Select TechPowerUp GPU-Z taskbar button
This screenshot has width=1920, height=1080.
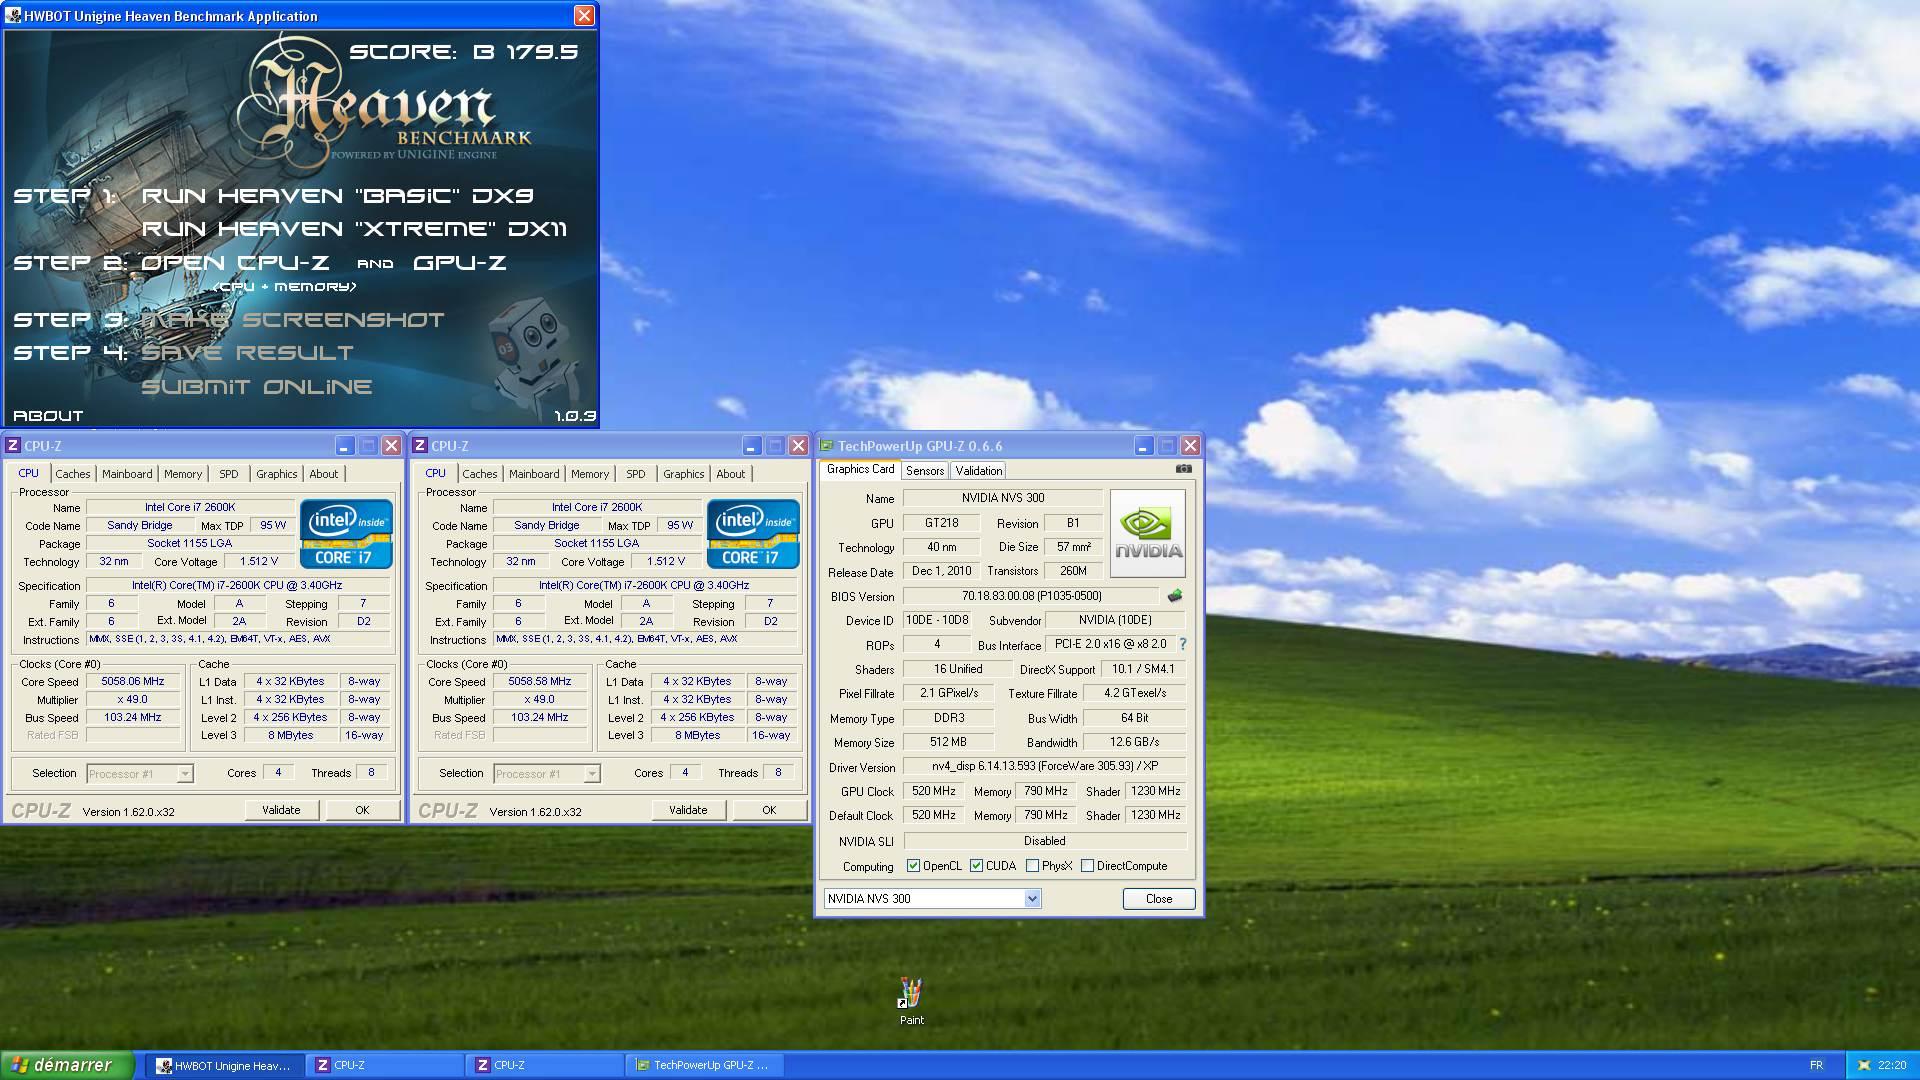pos(704,1066)
